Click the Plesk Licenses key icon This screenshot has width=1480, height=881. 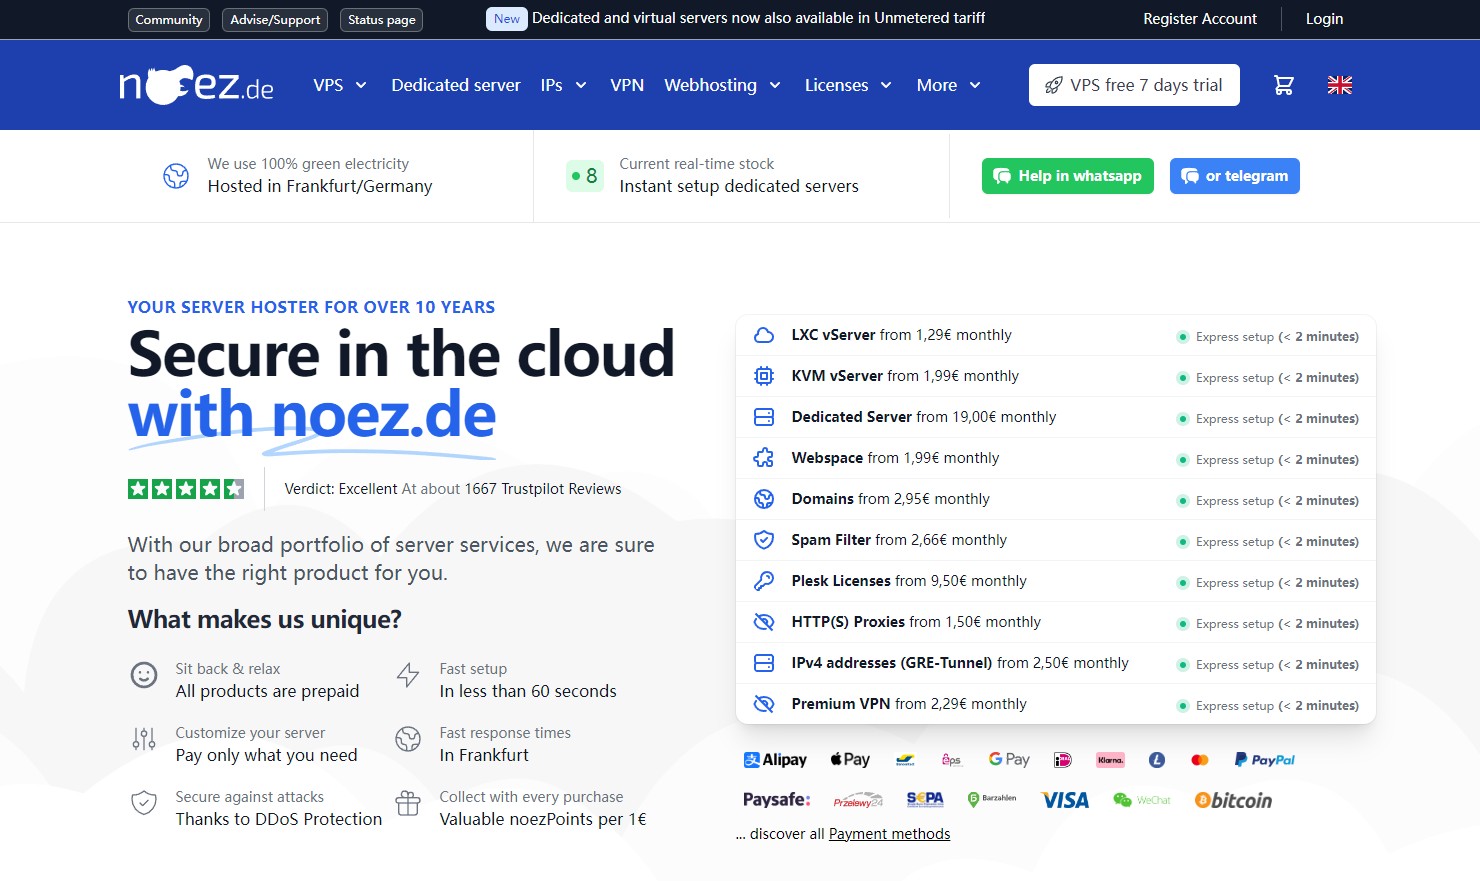[764, 581]
